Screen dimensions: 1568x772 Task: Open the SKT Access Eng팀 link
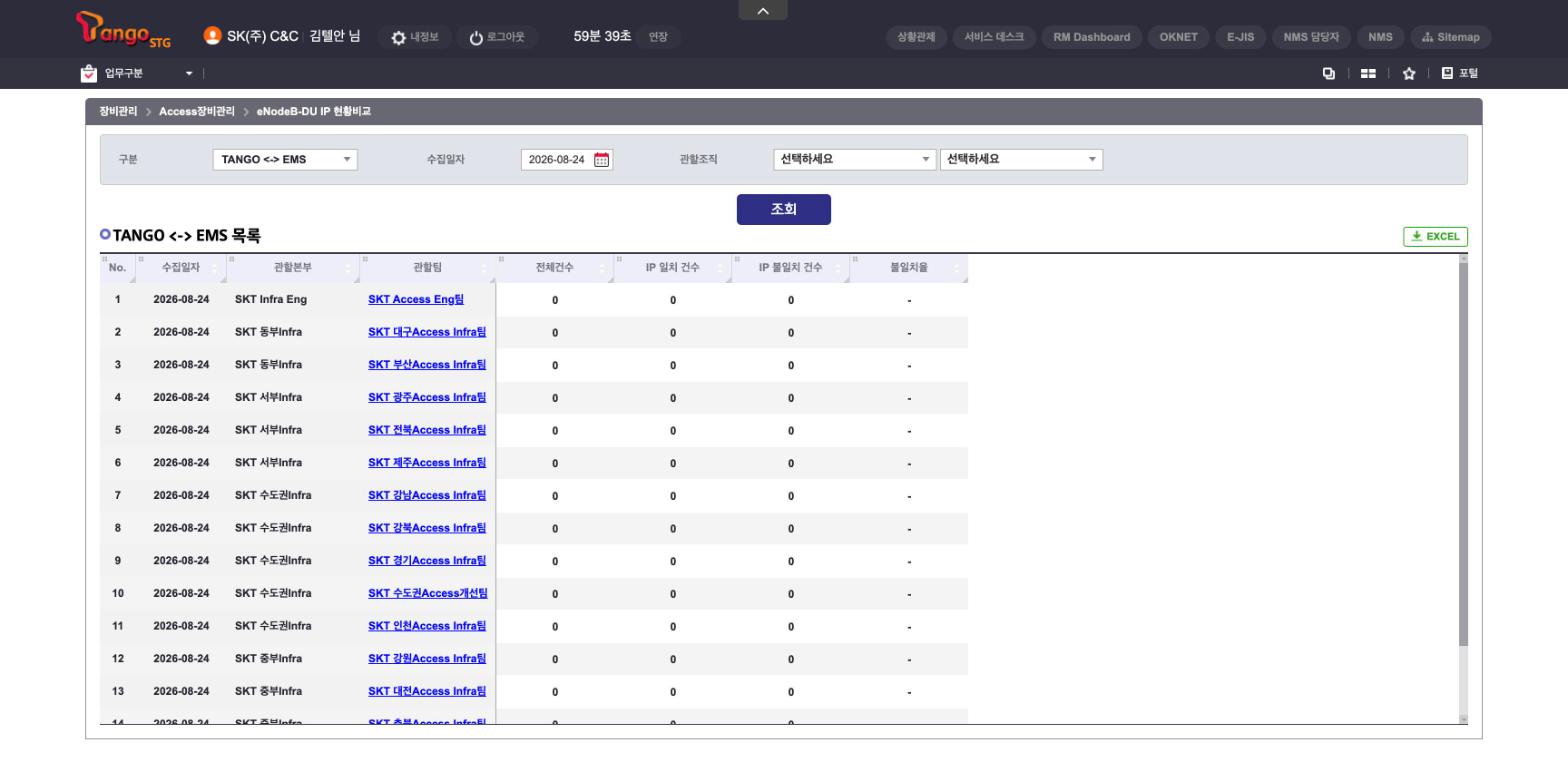(416, 300)
